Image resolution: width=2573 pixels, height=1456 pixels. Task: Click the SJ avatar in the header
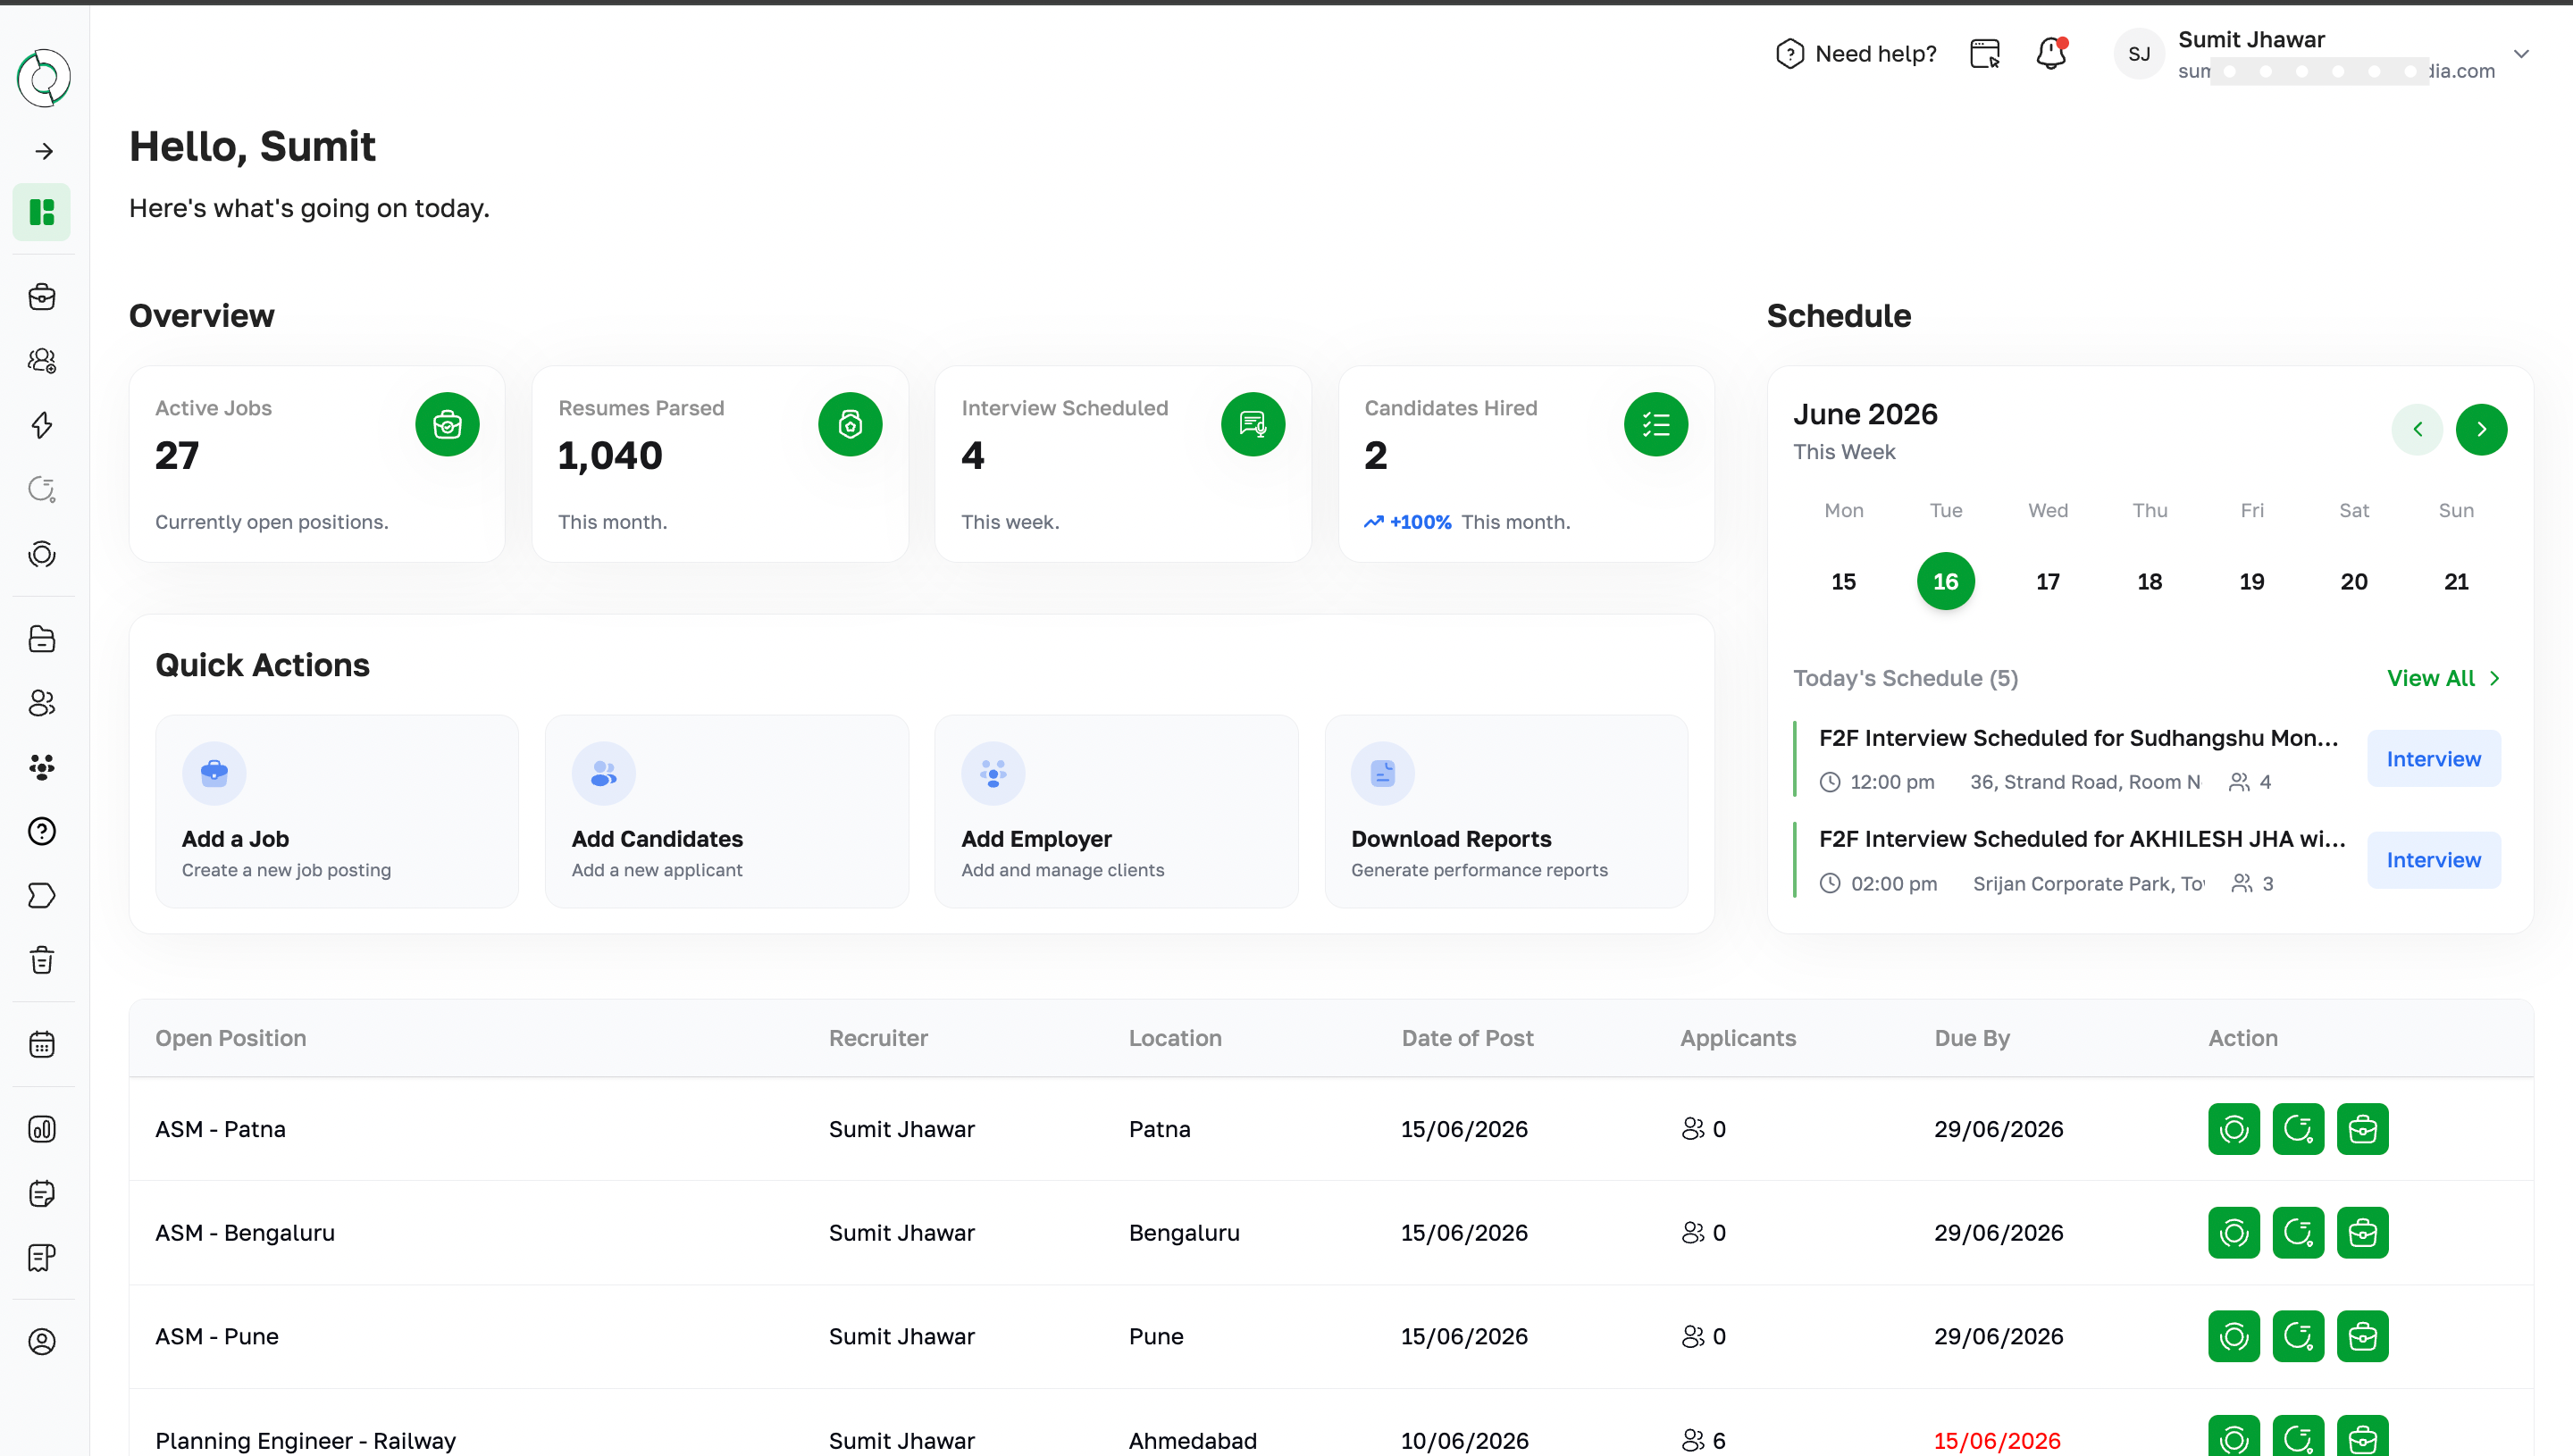point(2139,54)
